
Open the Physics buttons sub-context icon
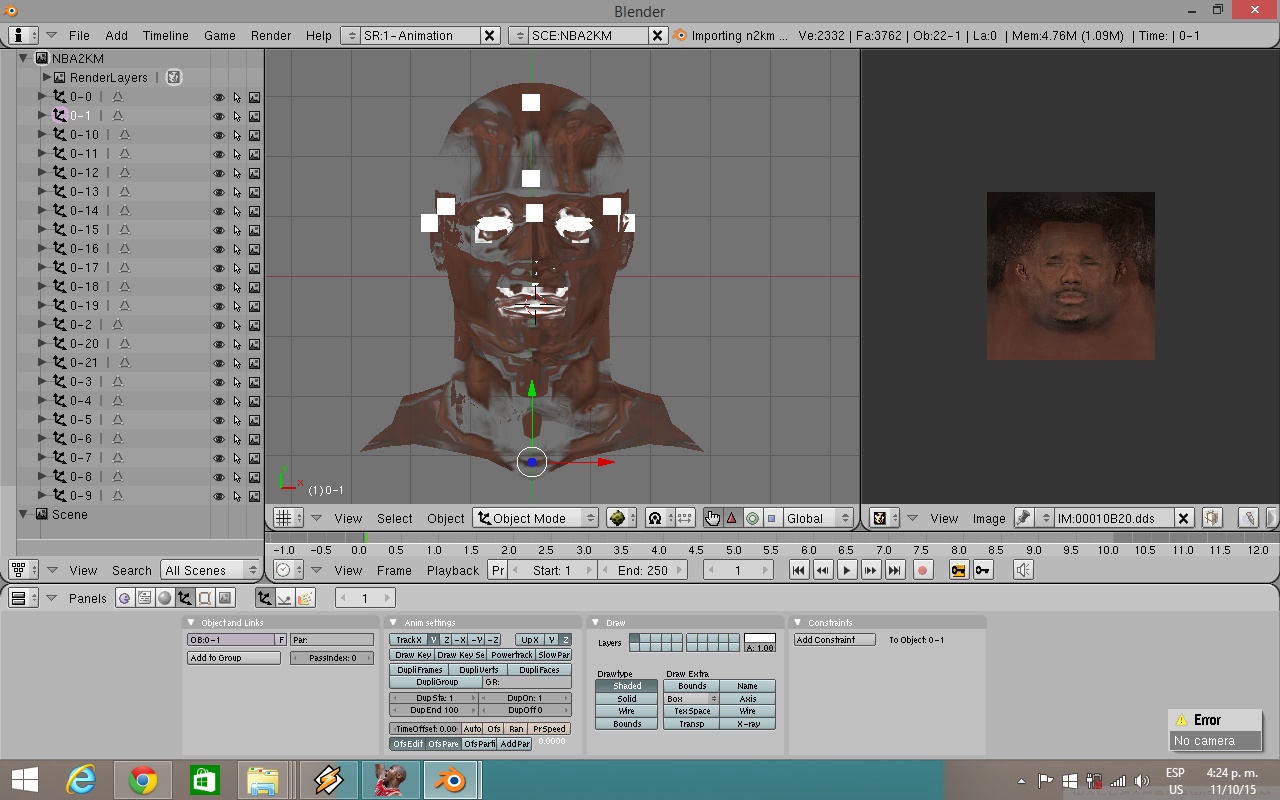coord(285,598)
